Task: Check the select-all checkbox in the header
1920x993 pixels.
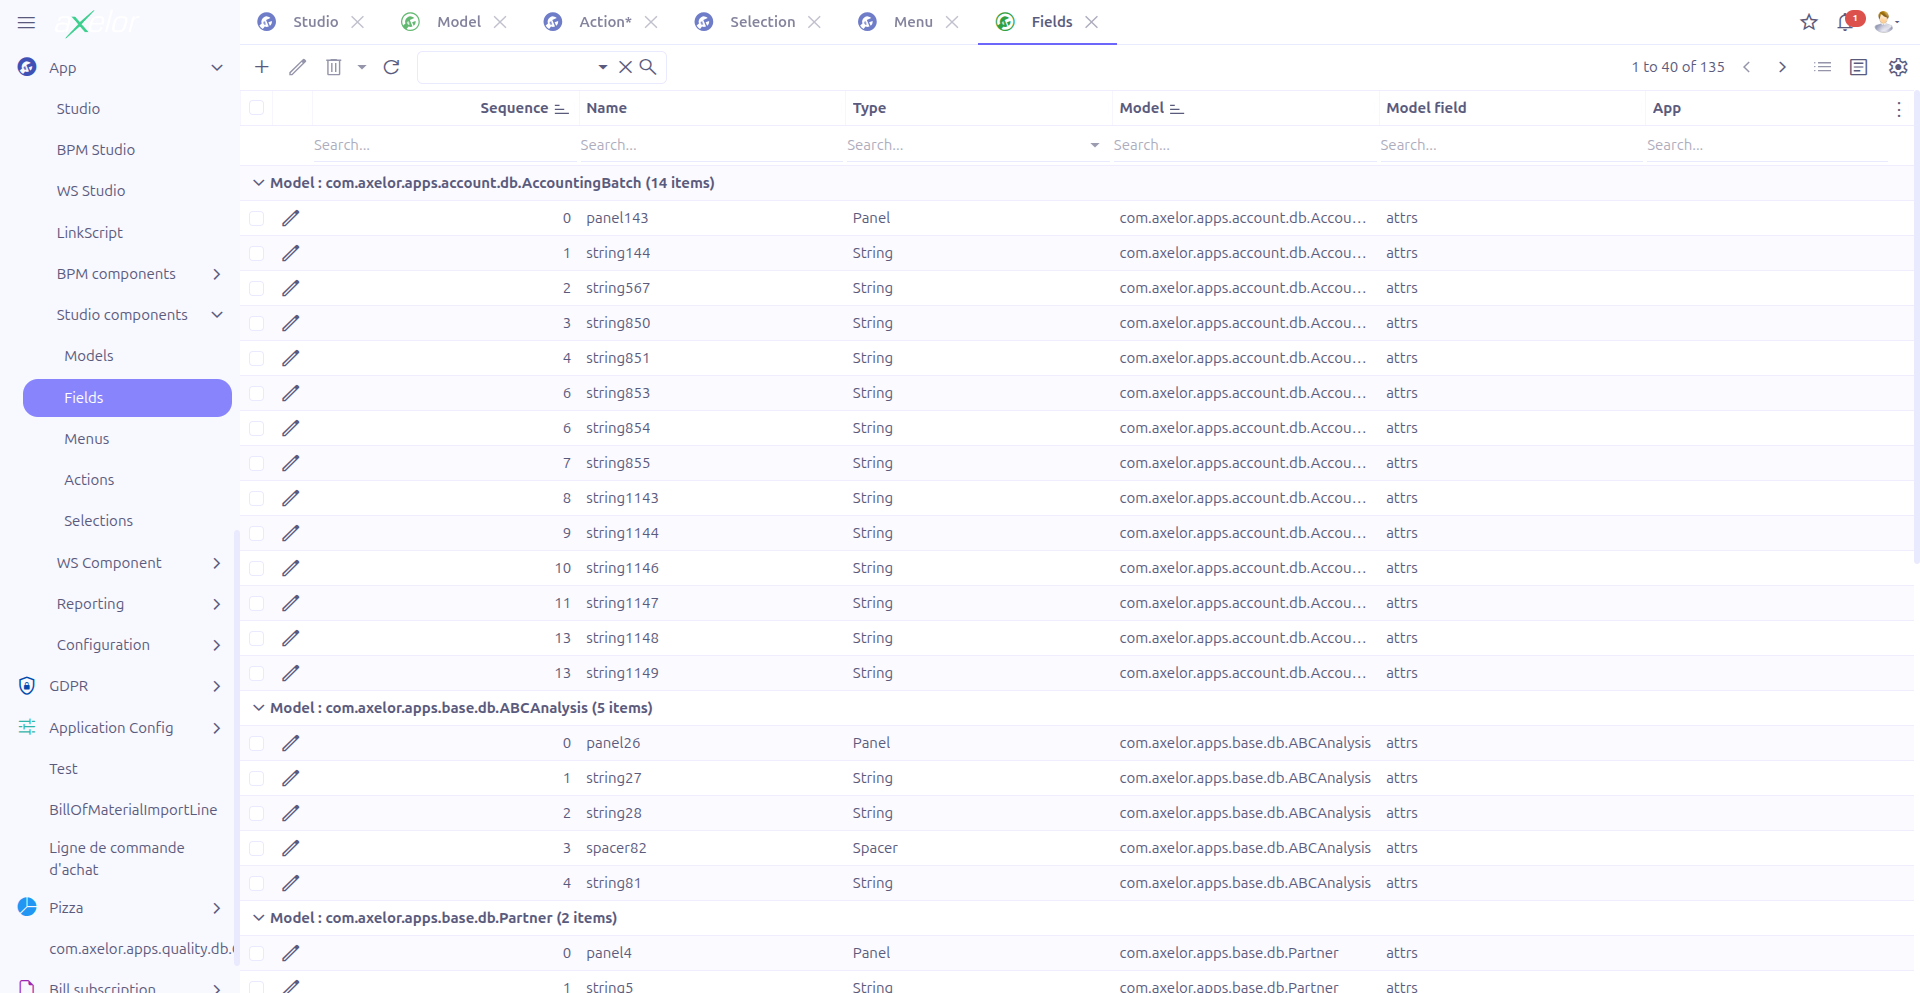Action: click(257, 108)
